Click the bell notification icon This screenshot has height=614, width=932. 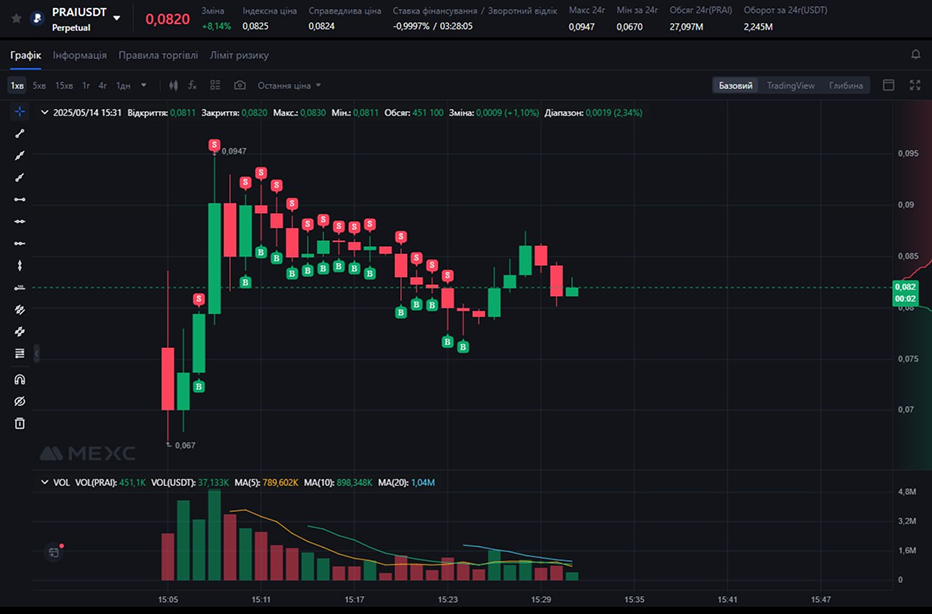coord(915,55)
